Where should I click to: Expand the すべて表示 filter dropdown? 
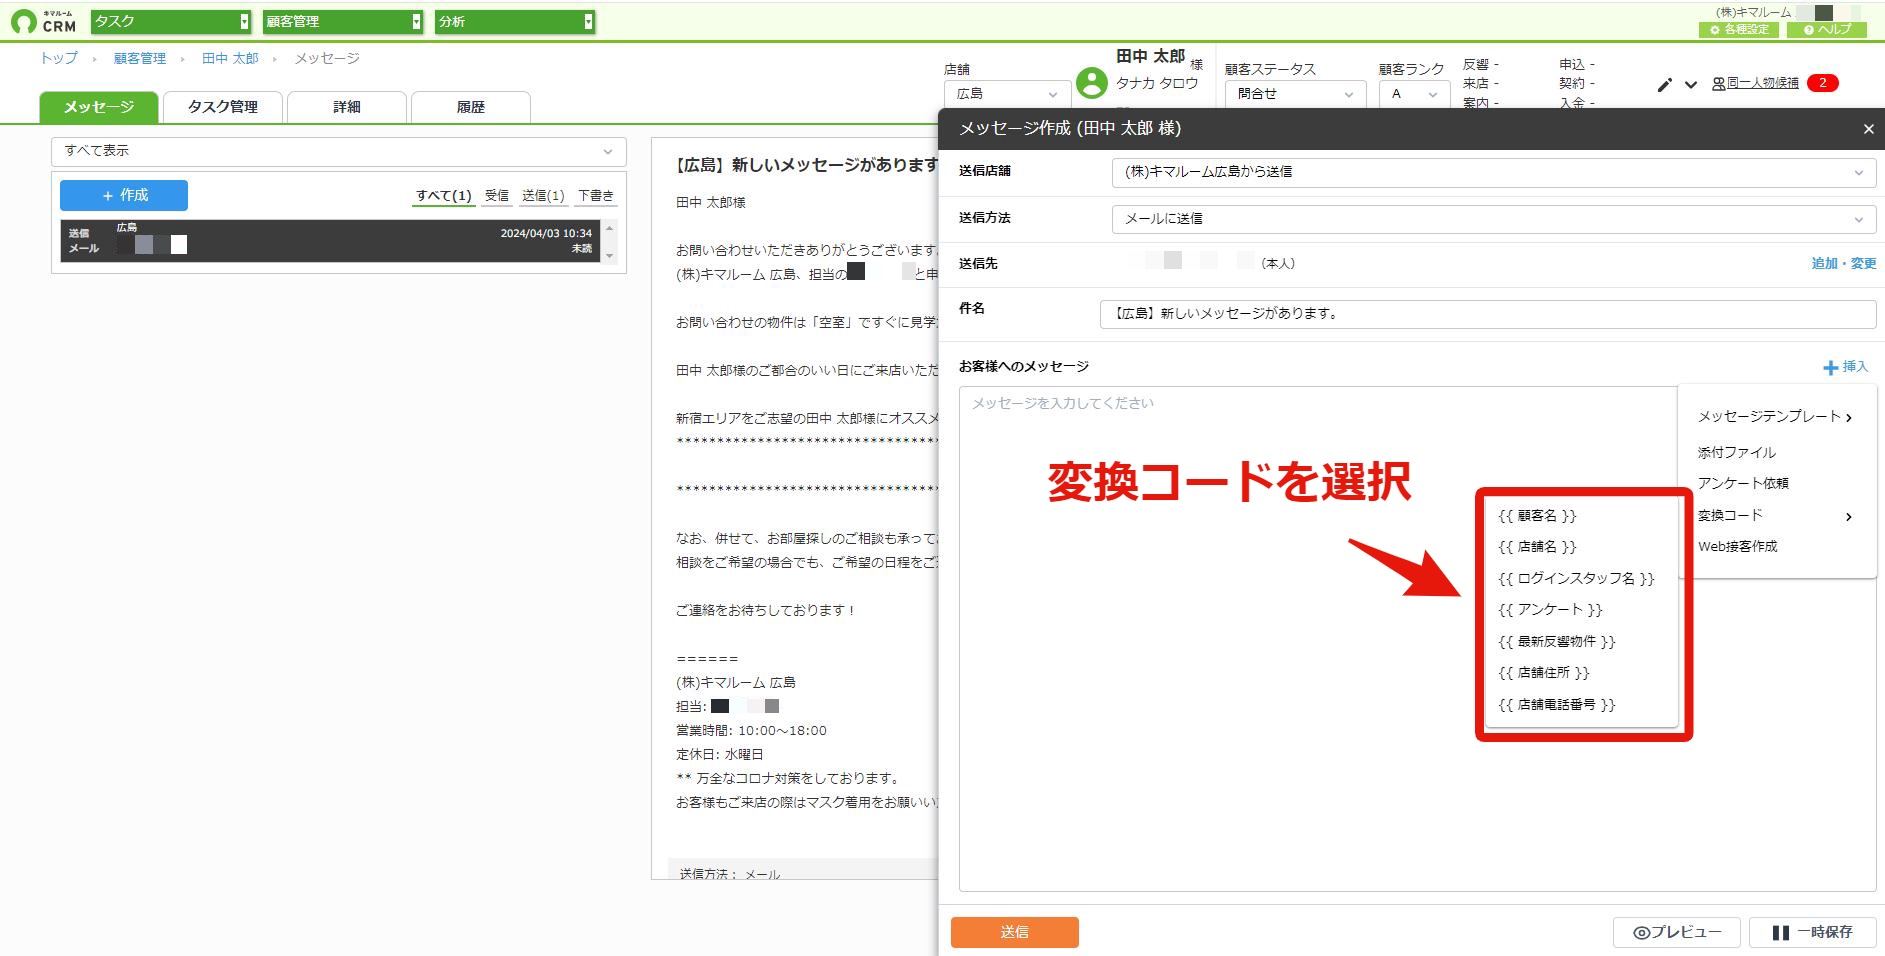pyautogui.click(x=339, y=151)
